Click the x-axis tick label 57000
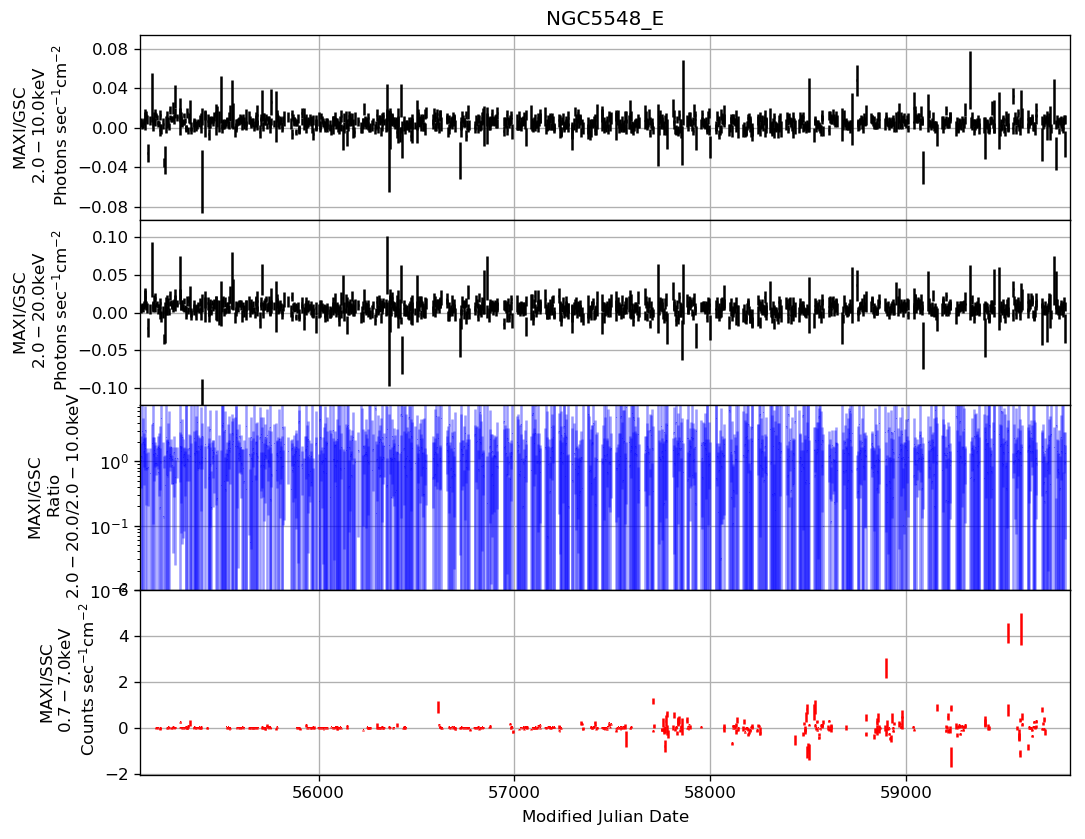The width and height of the screenshot is (1085, 839). tap(515, 791)
